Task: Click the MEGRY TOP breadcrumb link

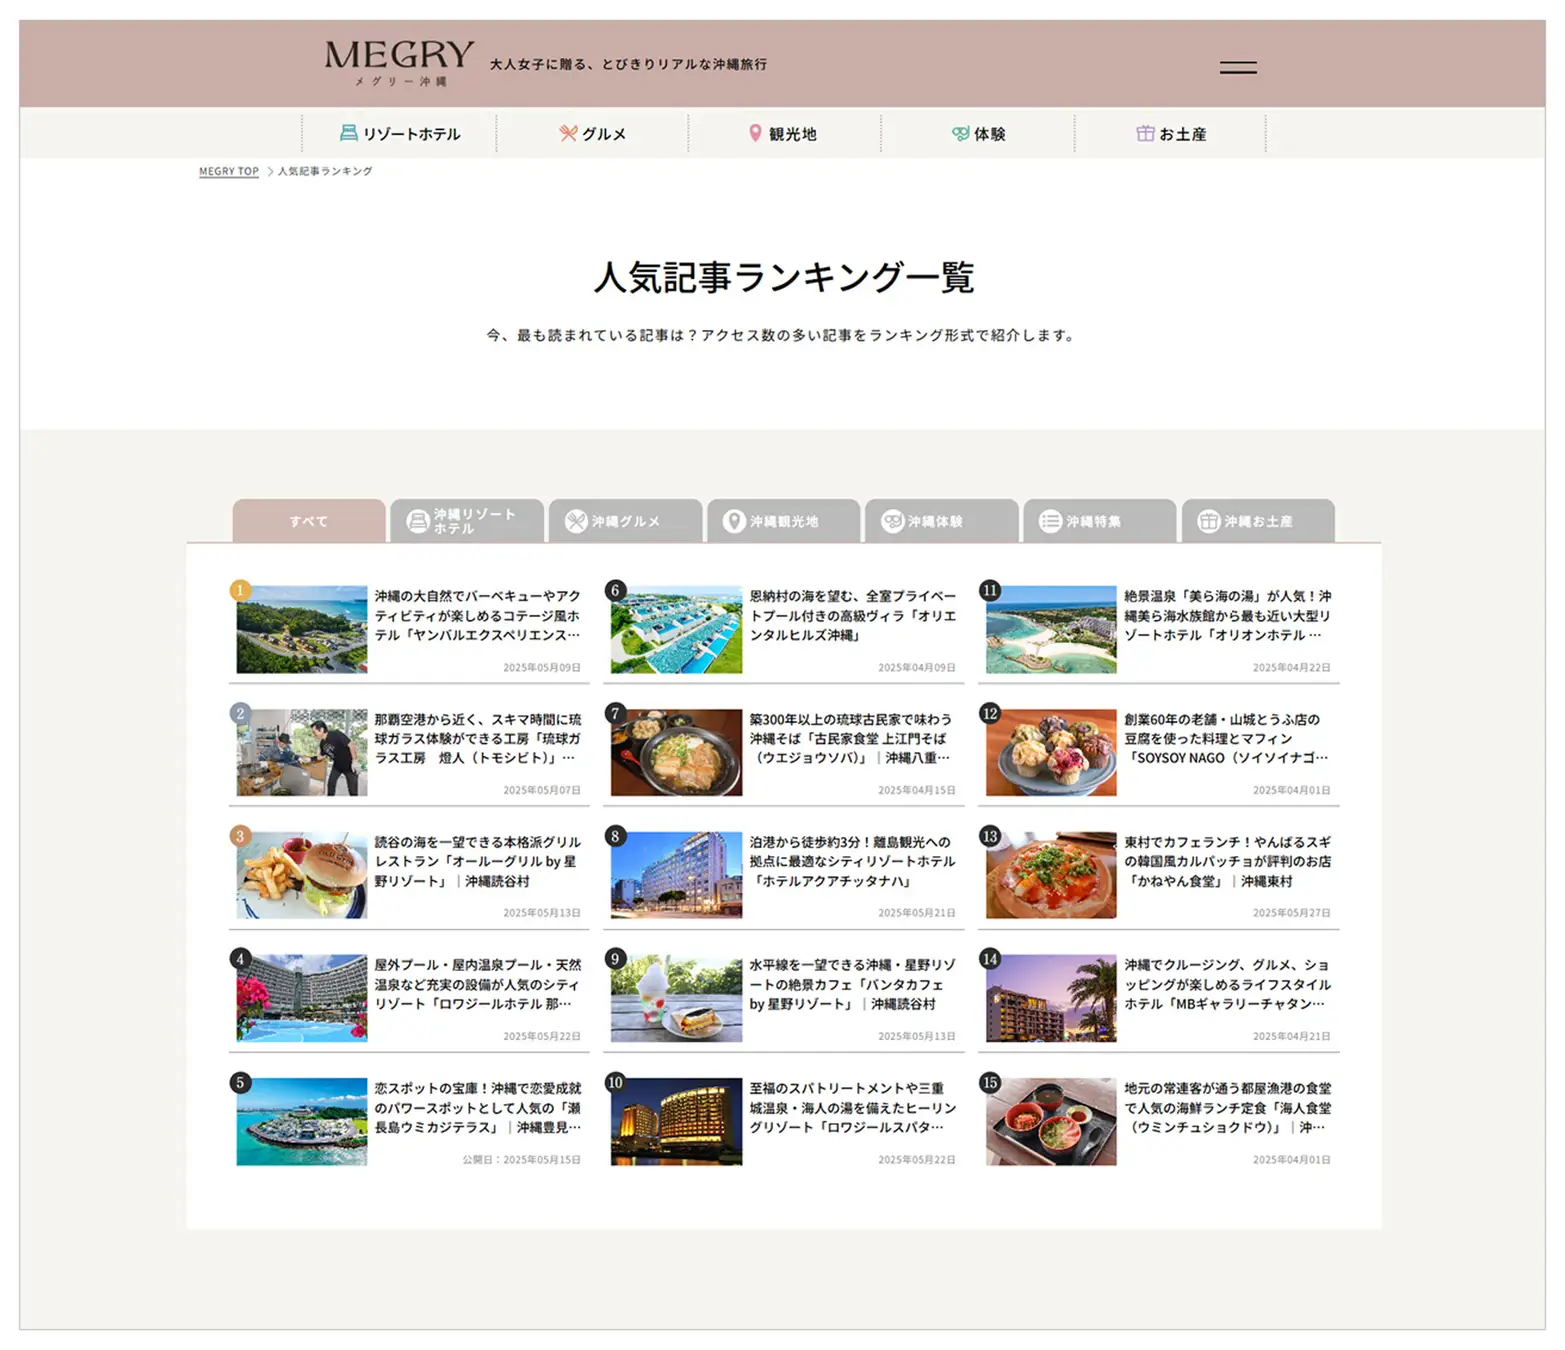Action: pyautogui.click(x=228, y=171)
